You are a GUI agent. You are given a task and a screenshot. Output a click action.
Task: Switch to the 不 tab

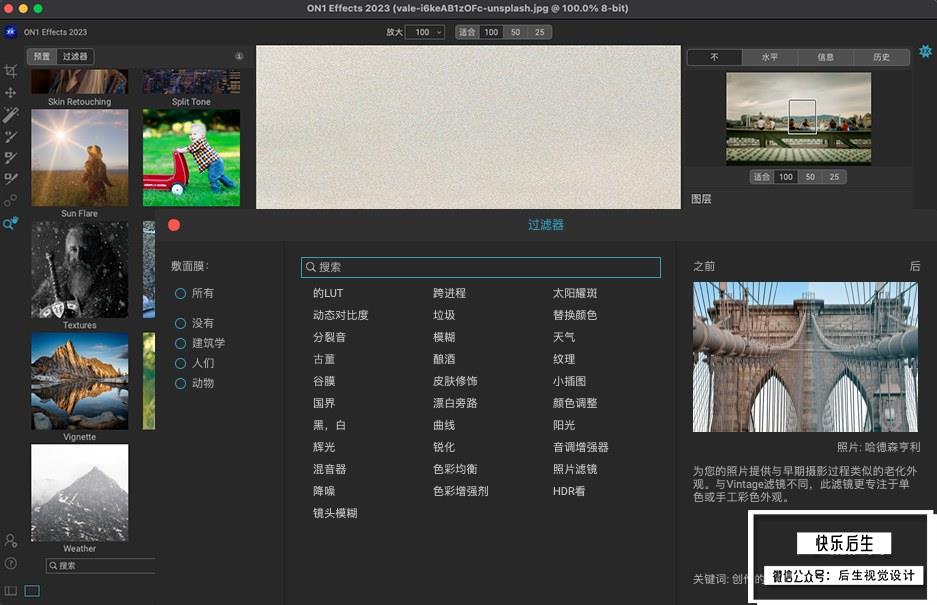[x=714, y=57]
